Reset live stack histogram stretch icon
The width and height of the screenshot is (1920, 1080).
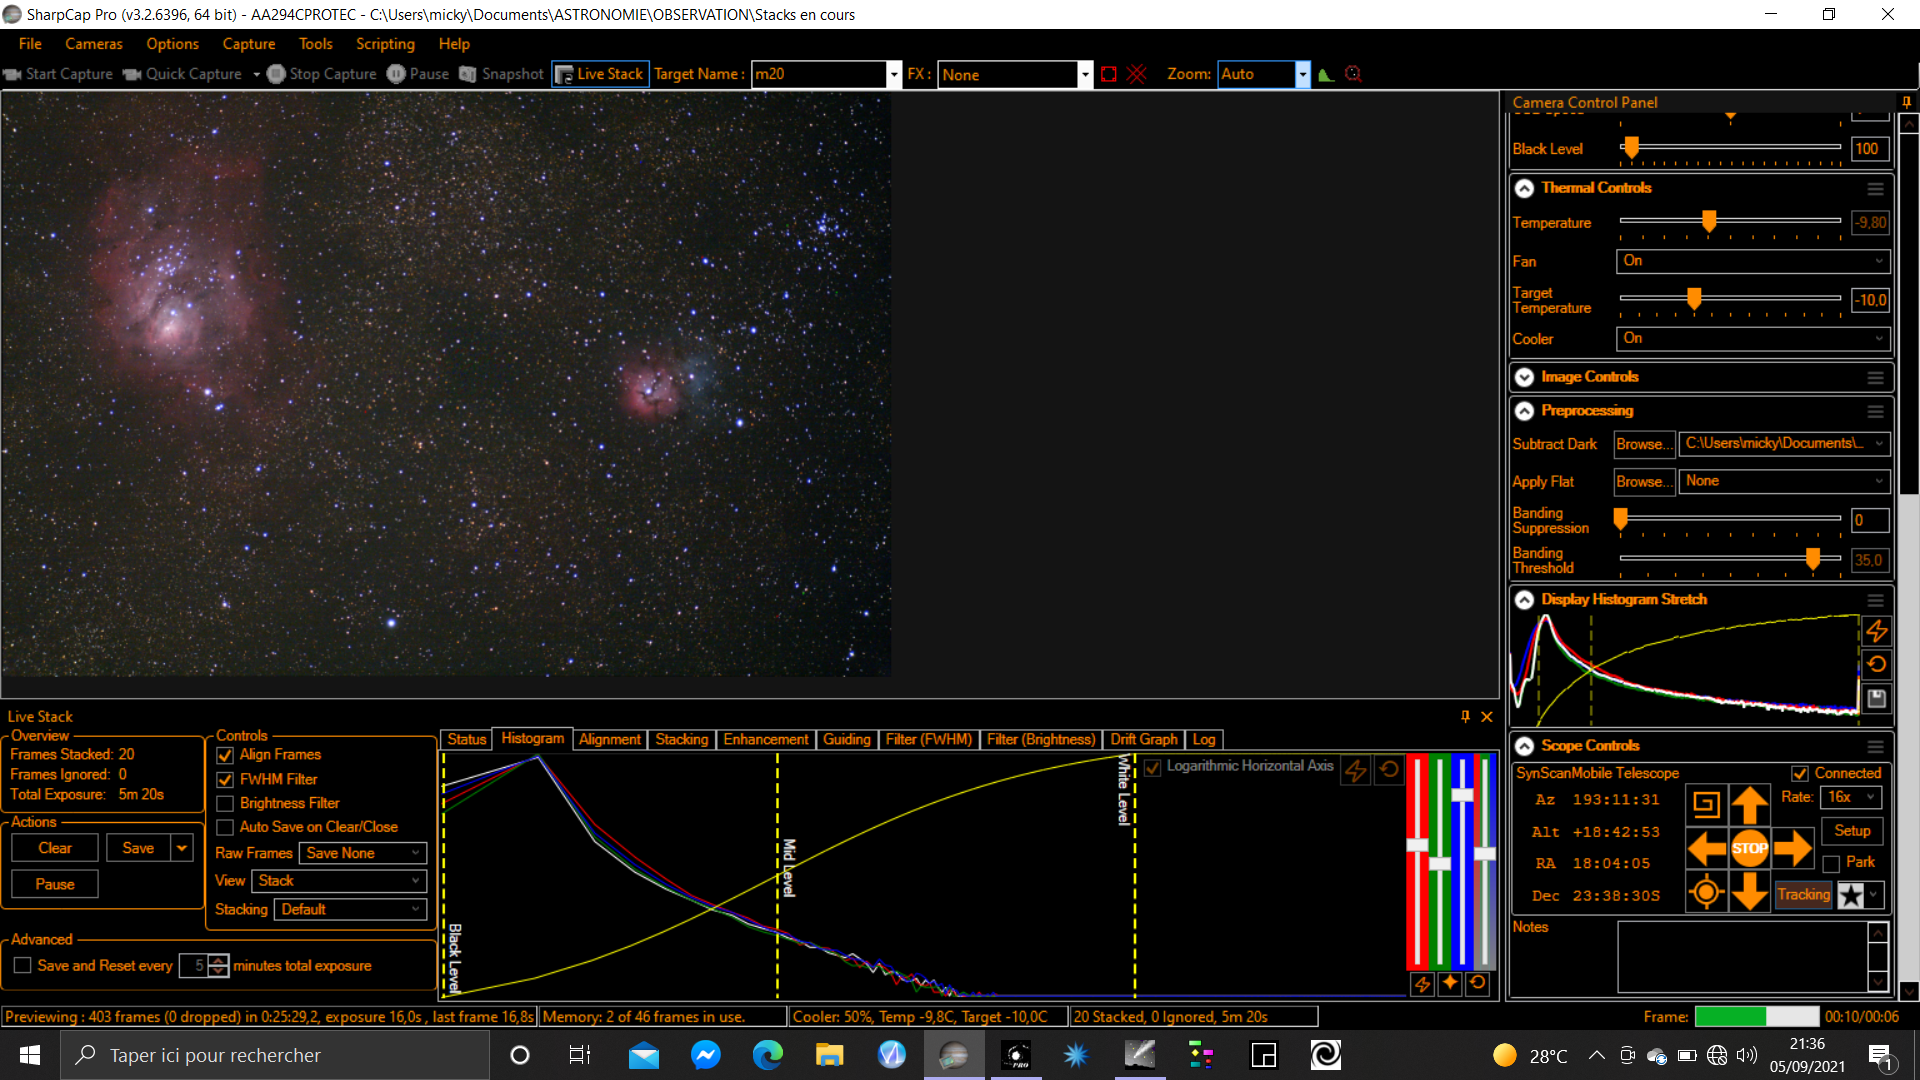click(1389, 769)
